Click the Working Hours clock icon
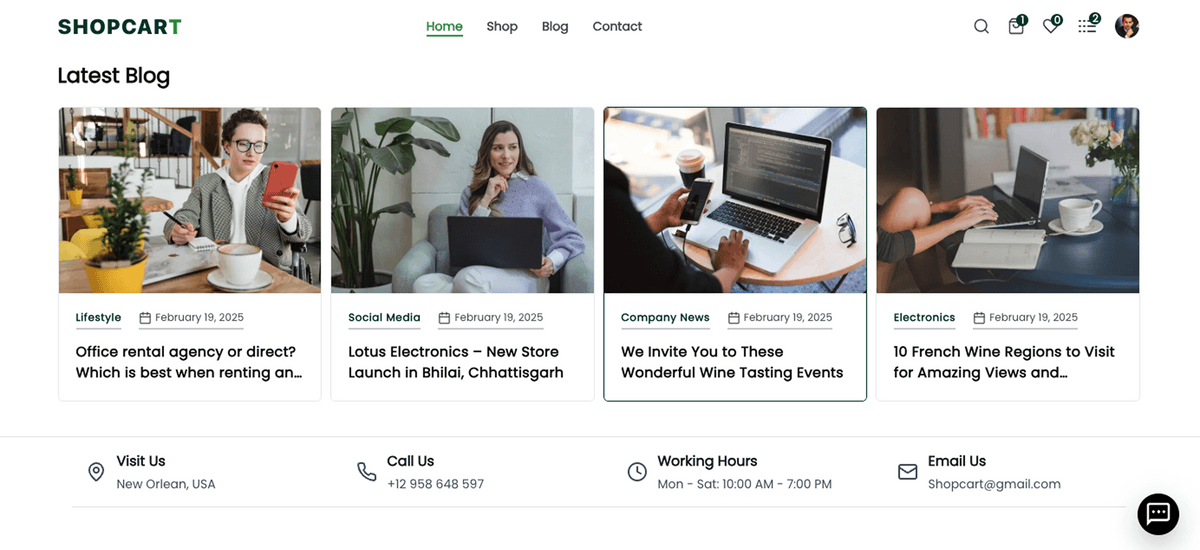This screenshot has height=550, width=1200. [x=637, y=472]
